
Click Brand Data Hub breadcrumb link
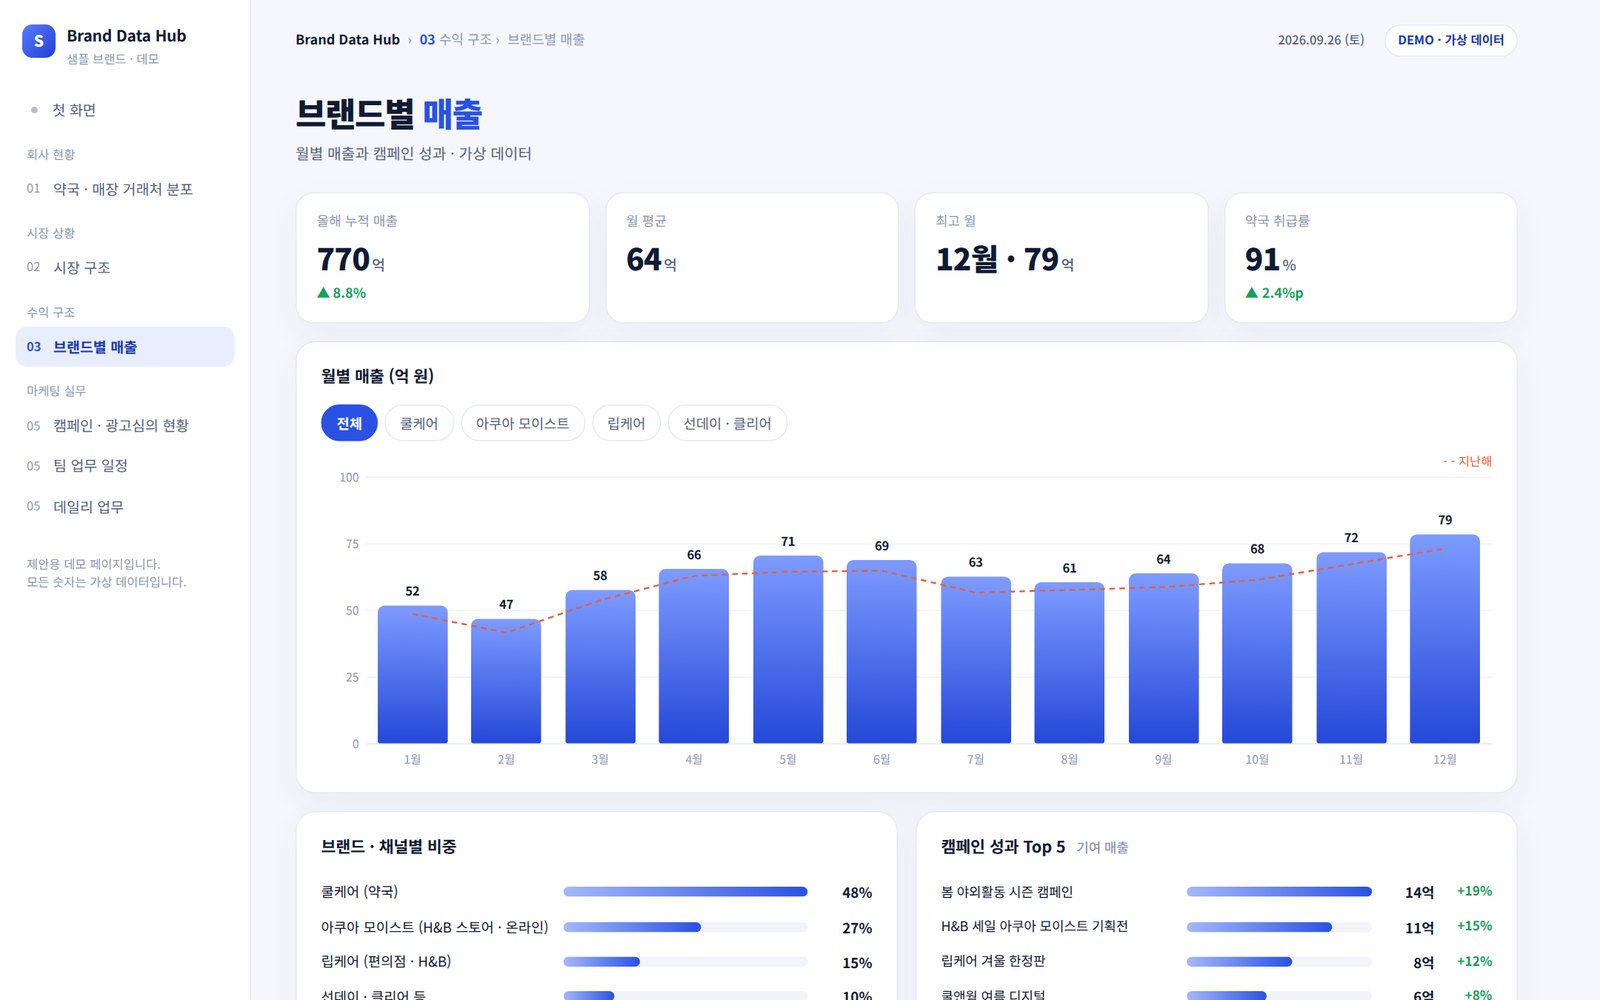click(347, 40)
